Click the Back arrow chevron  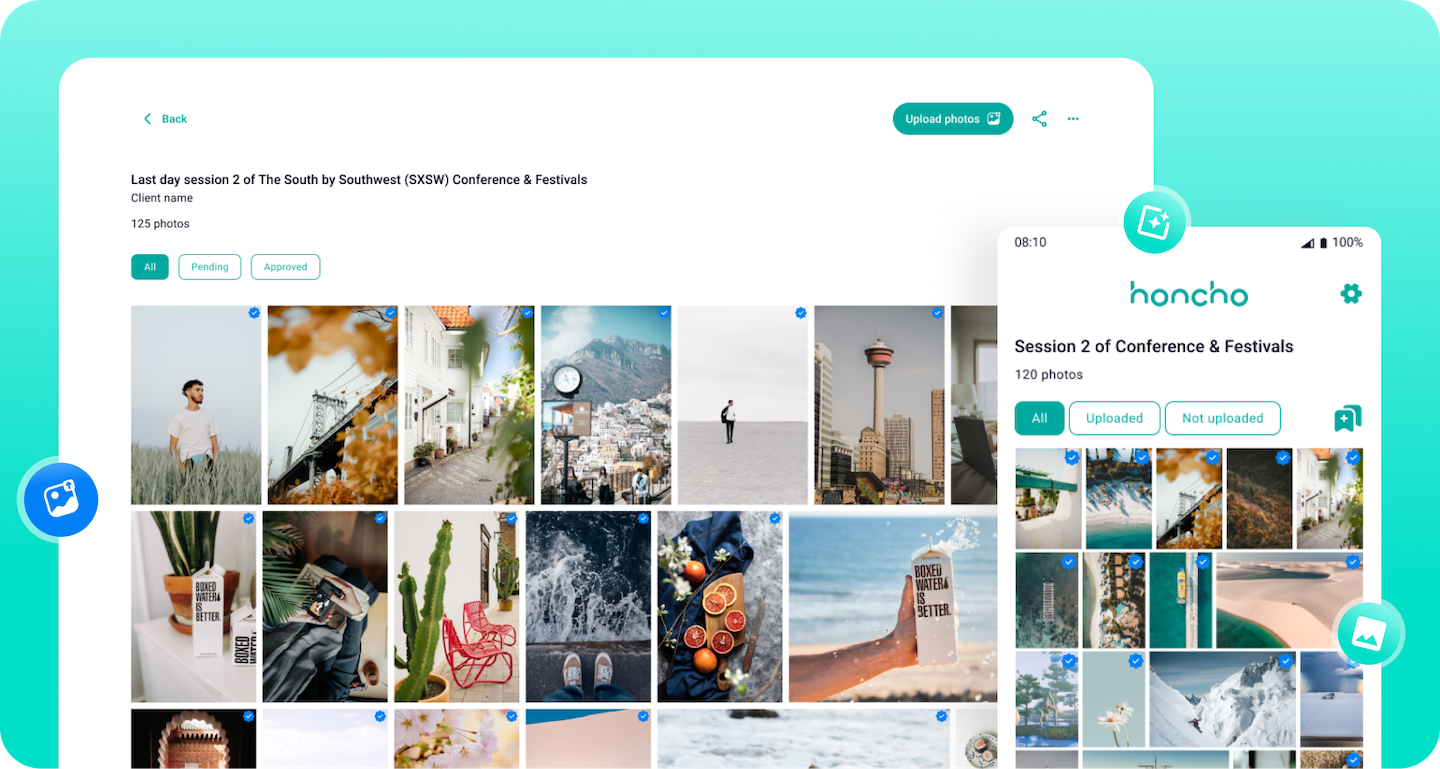[148, 119]
